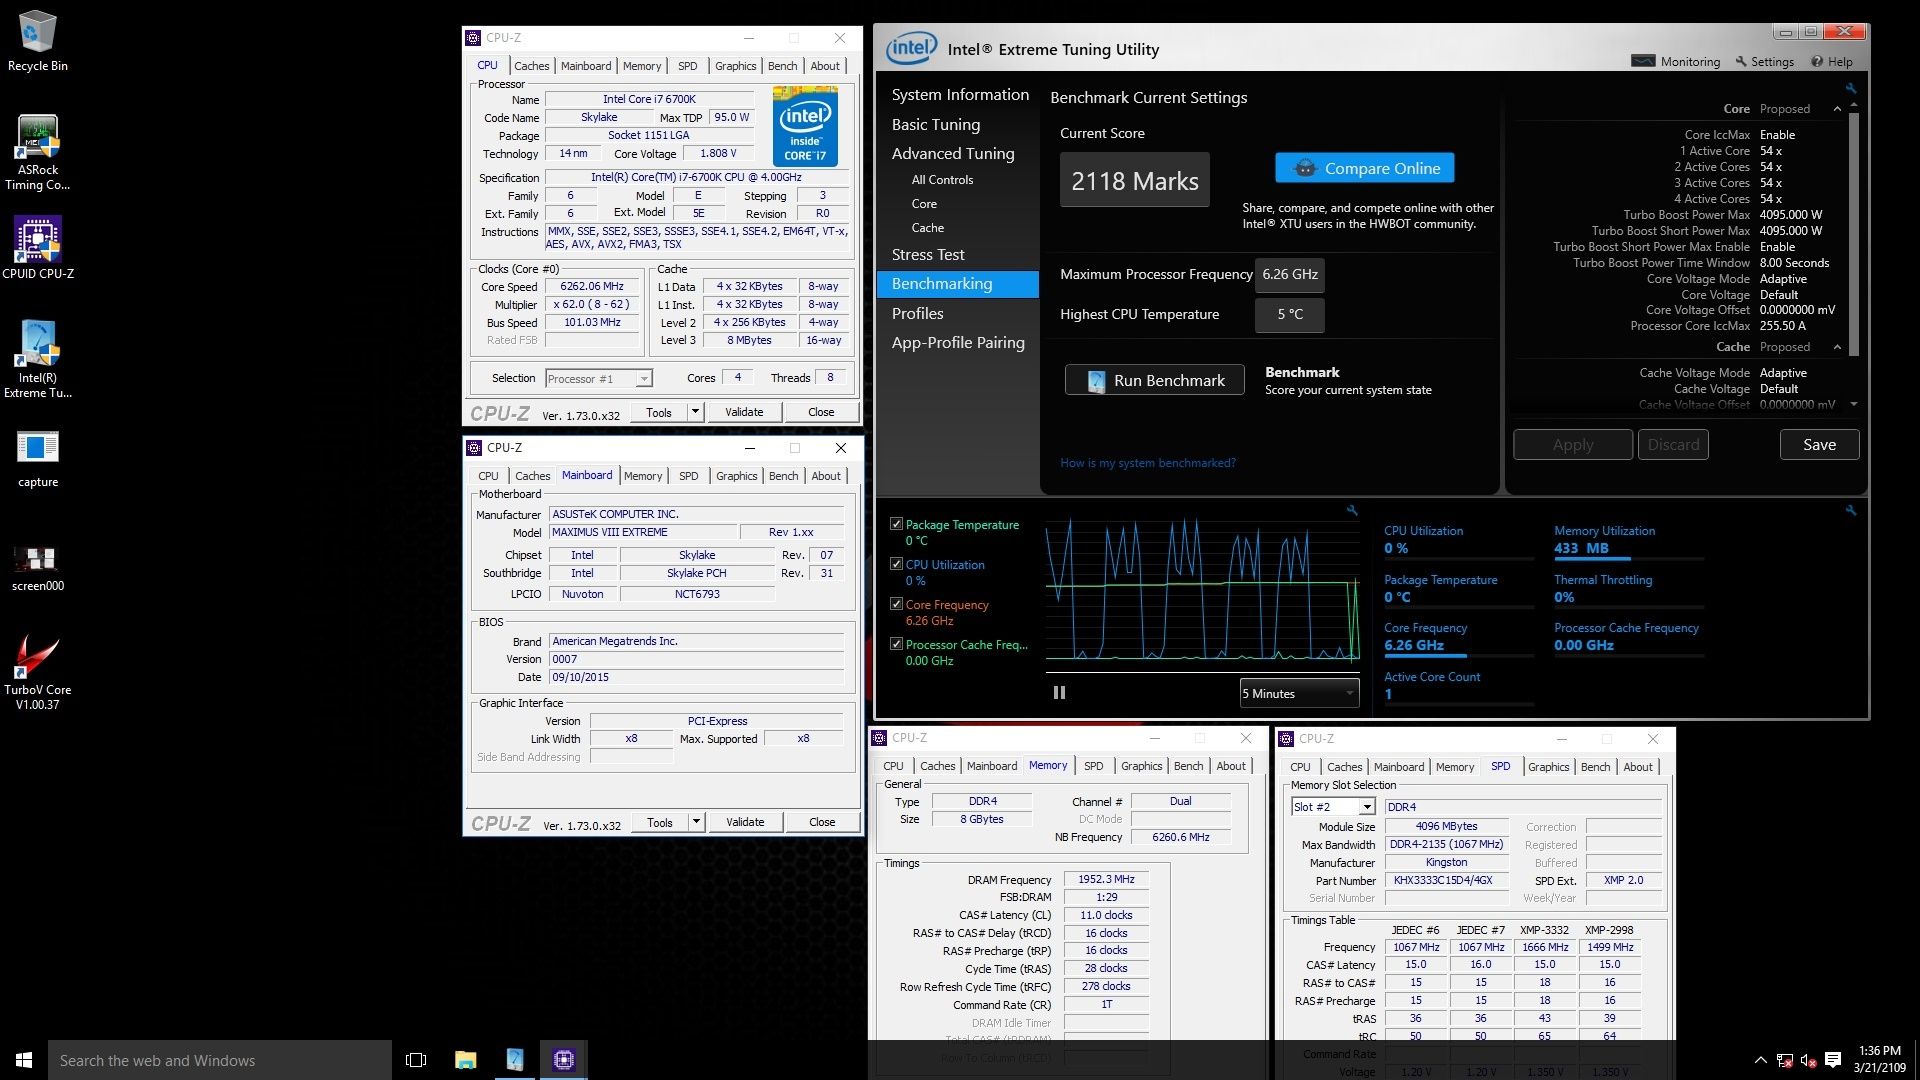Toggle CPU Utilization checkbox in XTU monitor
Screen dimensions: 1920x1080
(895, 564)
